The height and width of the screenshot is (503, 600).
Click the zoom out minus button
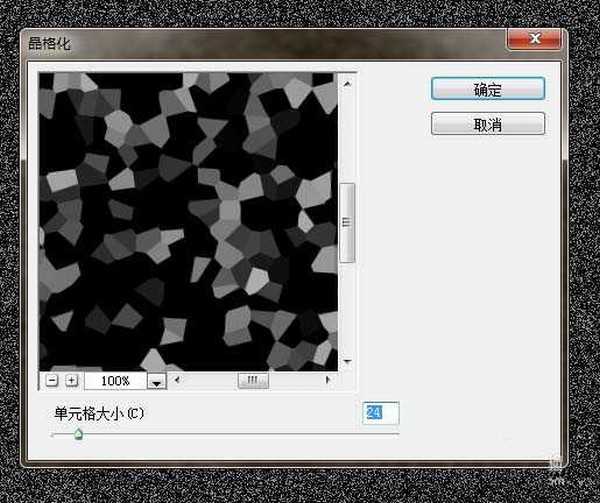(x=53, y=380)
